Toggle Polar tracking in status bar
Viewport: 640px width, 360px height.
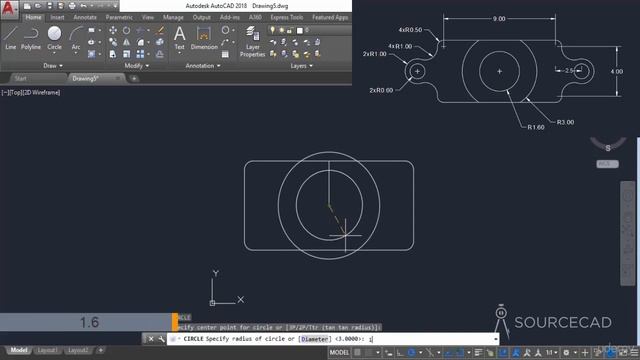(x=411, y=352)
